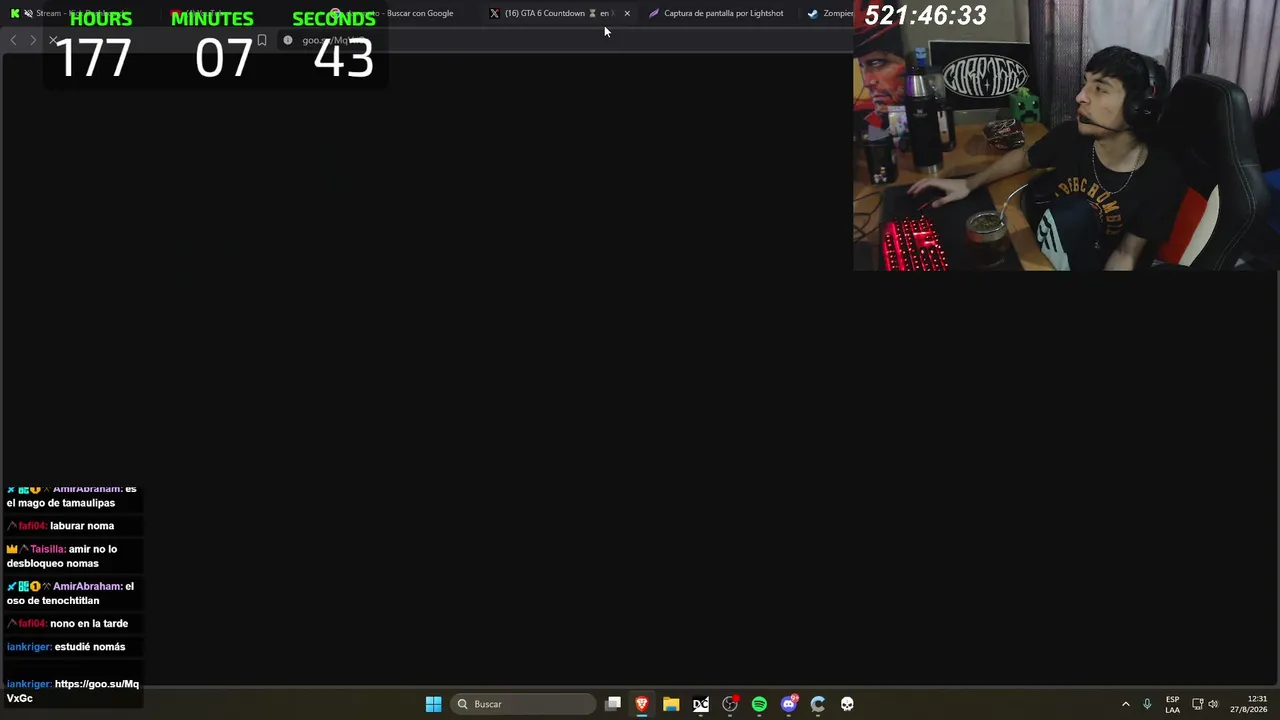Screen dimensions: 1280x720
Task: Open the Windows Start menu
Action: pyautogui.click(x=433, y=704)
